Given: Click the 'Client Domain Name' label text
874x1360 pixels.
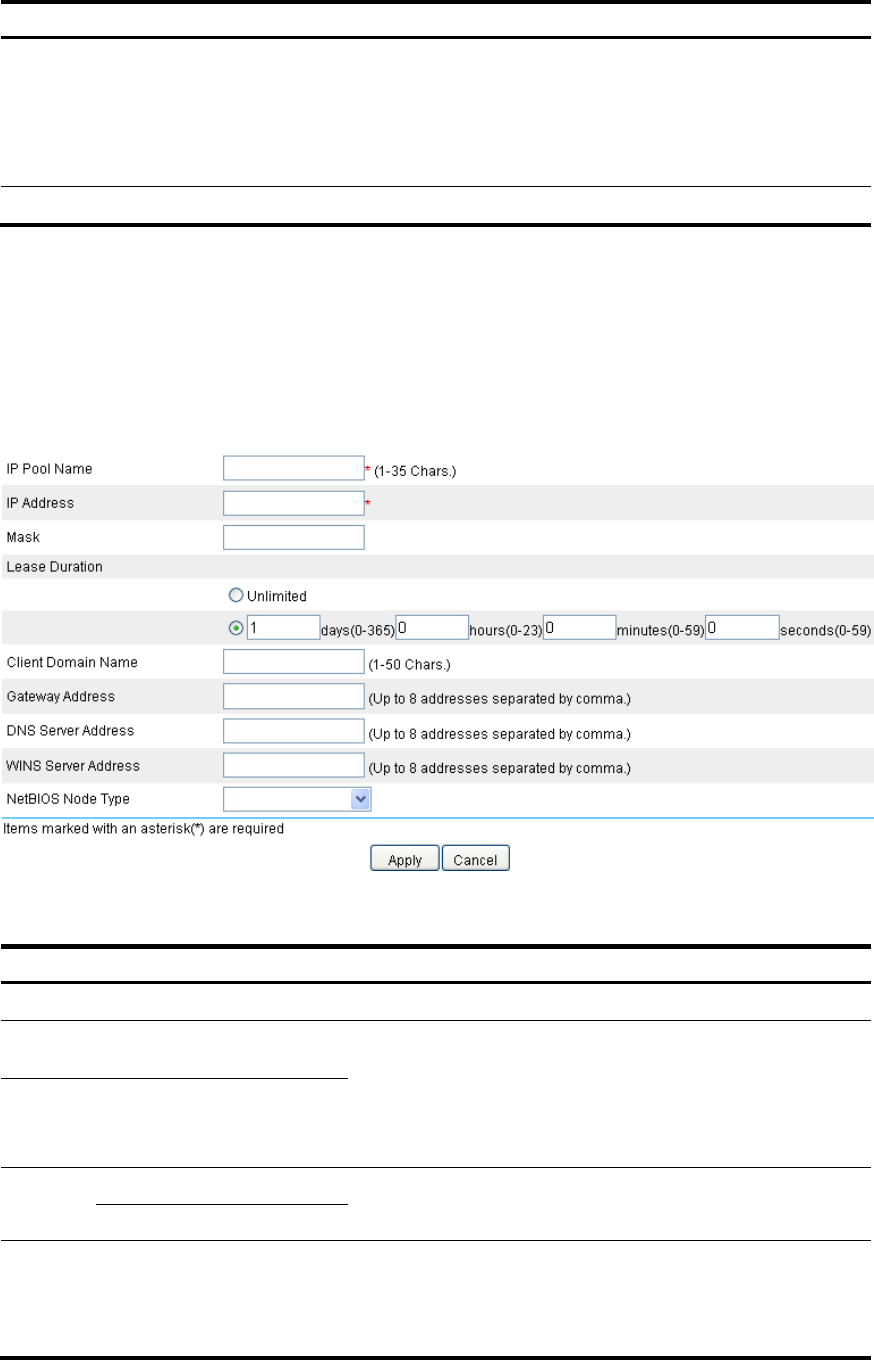Looking at the screenshot, I should coord(72,662).
